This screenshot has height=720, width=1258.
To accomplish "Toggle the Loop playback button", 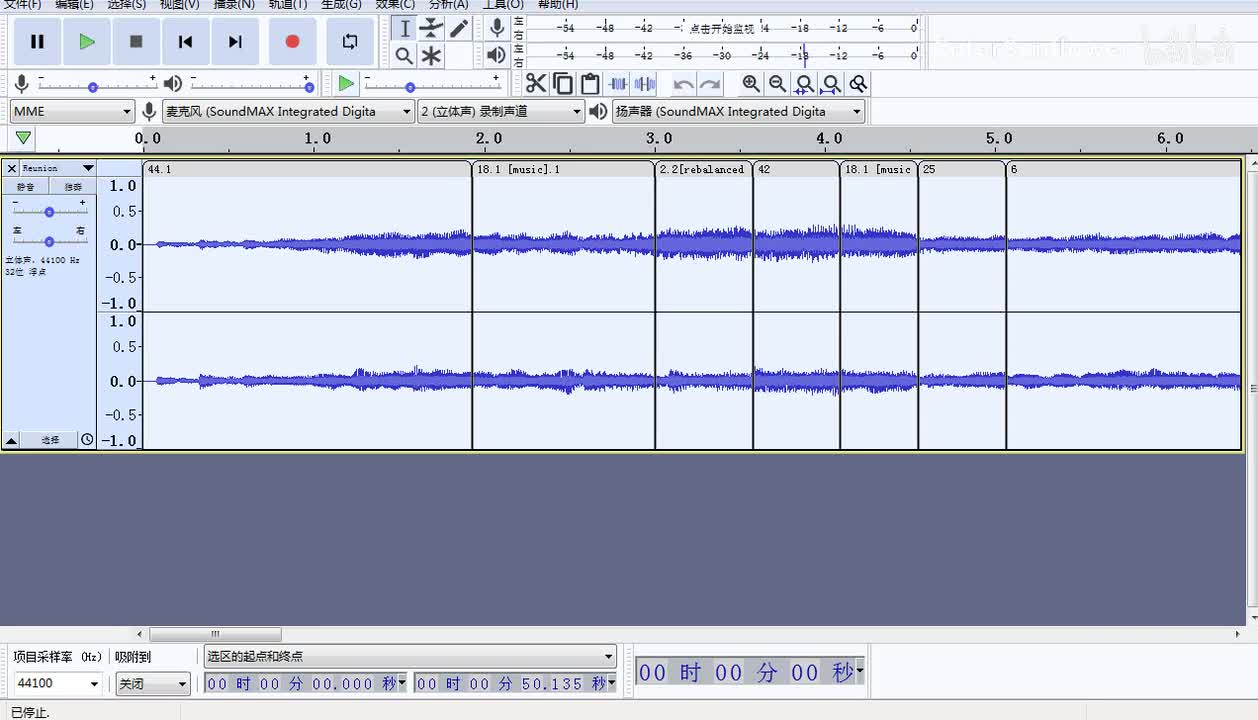I will pos(350,41).
